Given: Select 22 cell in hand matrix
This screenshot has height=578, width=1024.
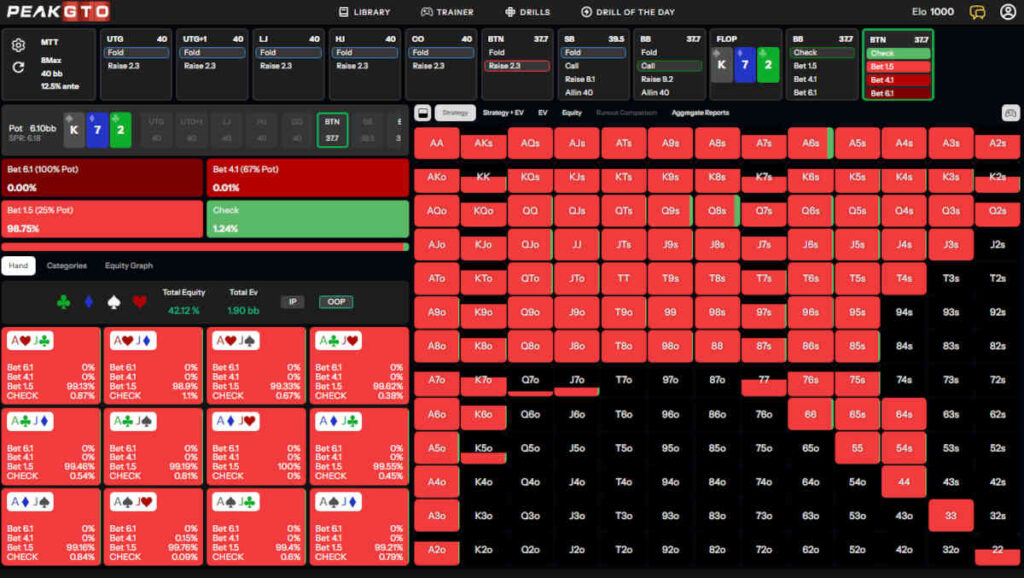Looking at the screenshot, I should click(997, 550).
